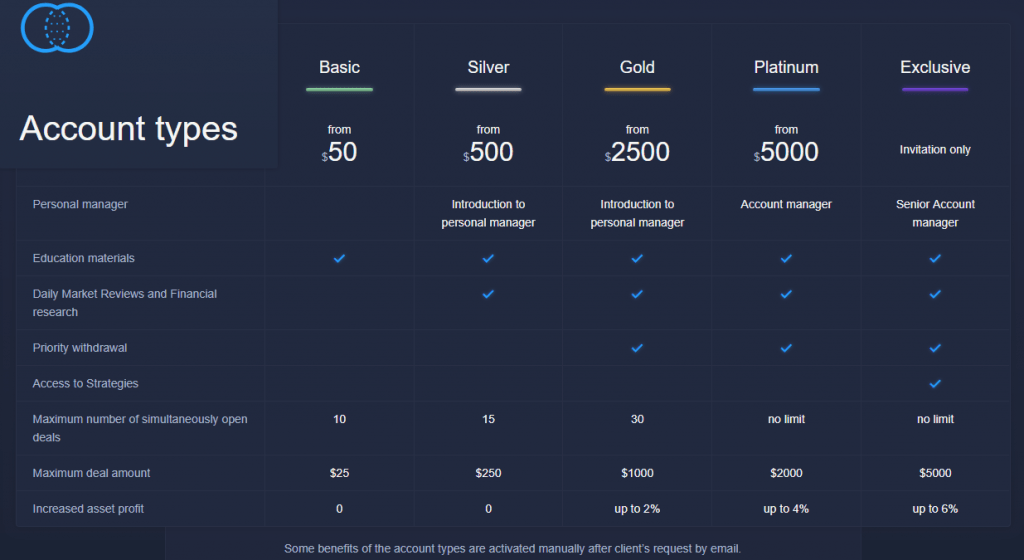1024x560 pixels.
Task: Click the Access to Strategies row label
Action: pyautogui.click(x=85, y=384)
